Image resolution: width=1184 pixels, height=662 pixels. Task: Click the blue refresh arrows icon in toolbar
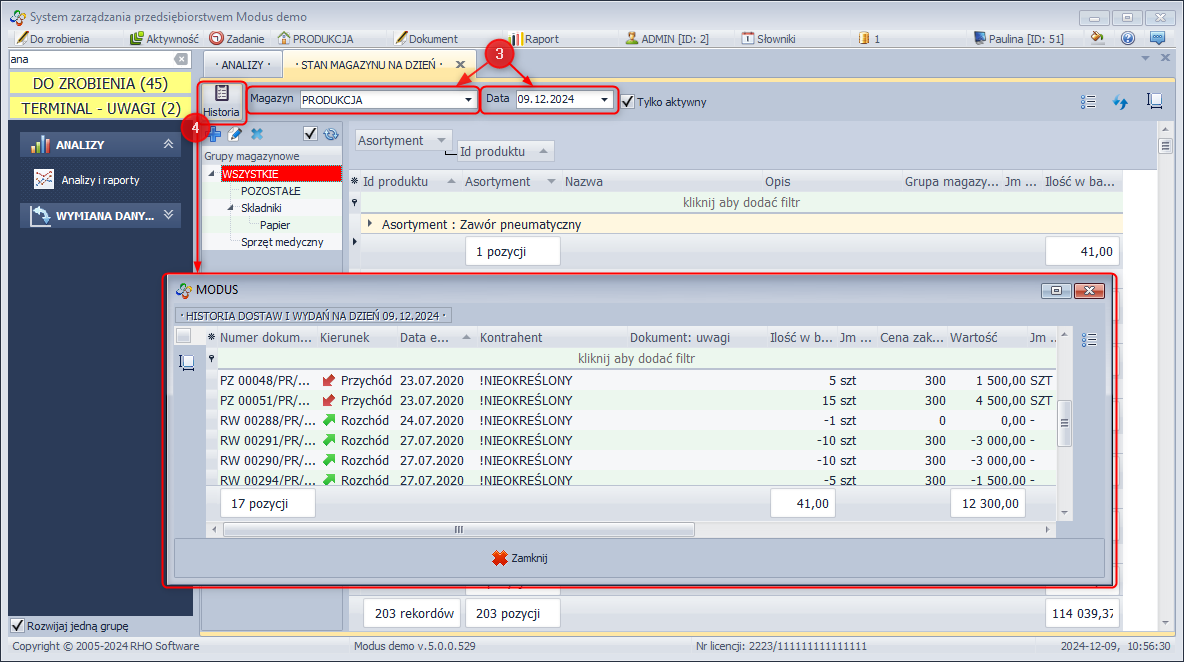coord(1120,101)
